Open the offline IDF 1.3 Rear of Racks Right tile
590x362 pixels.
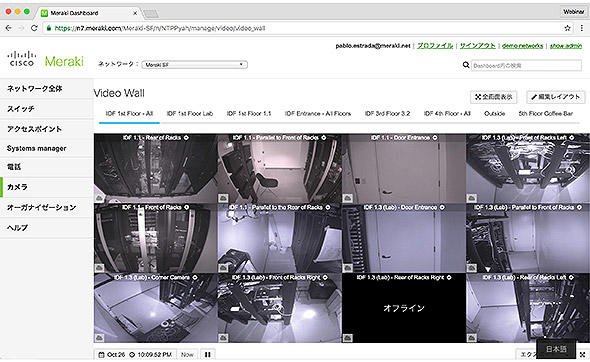click(x=404, y=308)
